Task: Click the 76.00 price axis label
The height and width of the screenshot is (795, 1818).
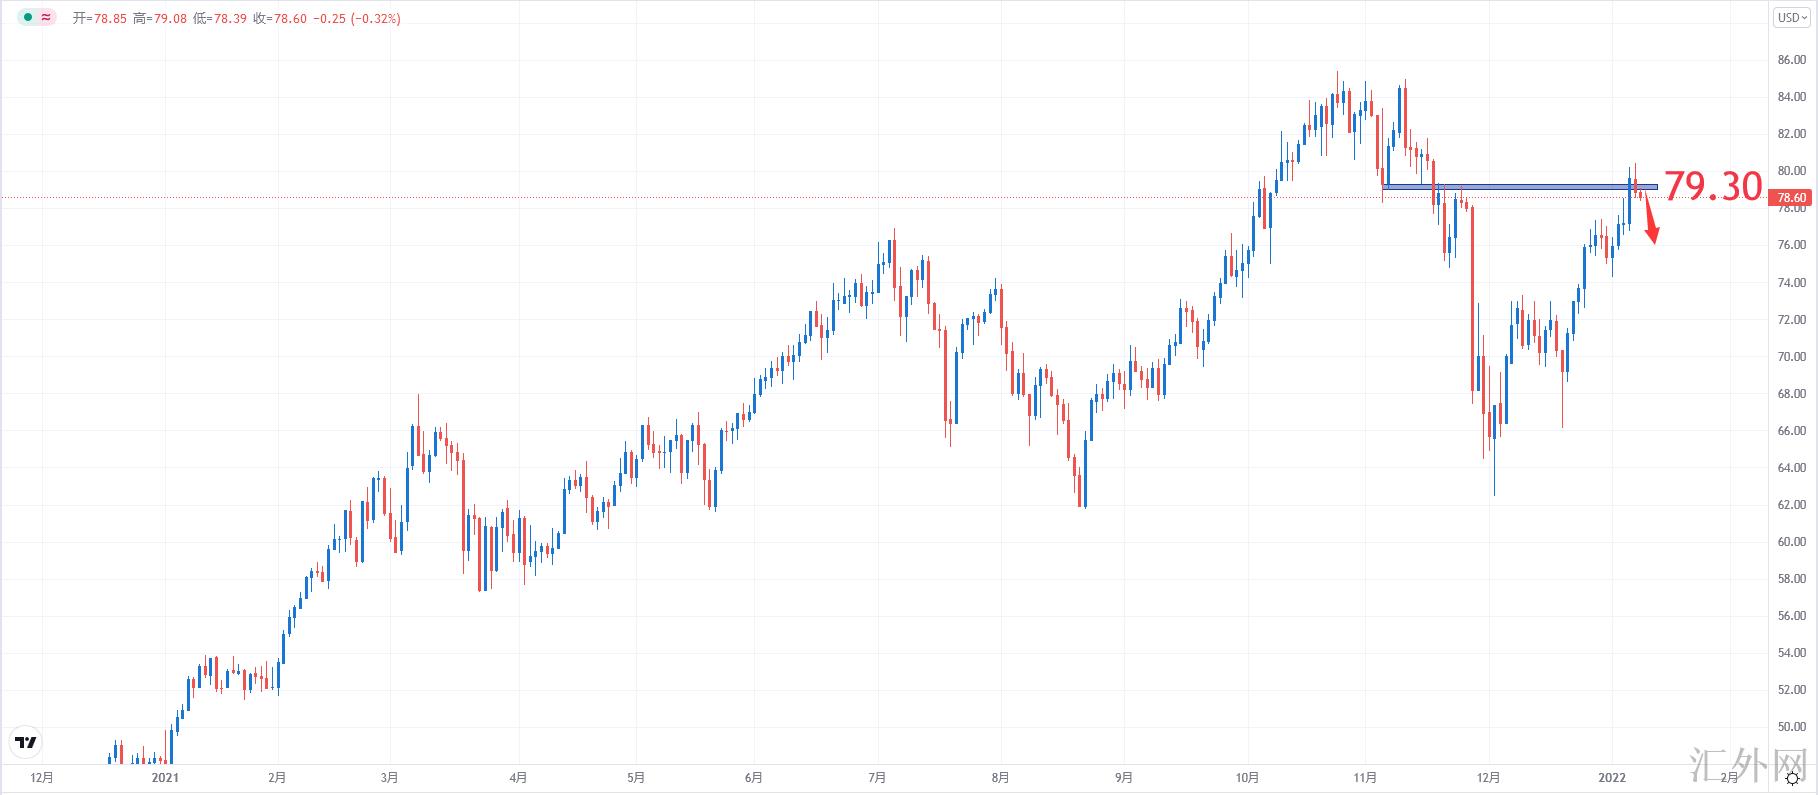Action: tap(1791, 245)
